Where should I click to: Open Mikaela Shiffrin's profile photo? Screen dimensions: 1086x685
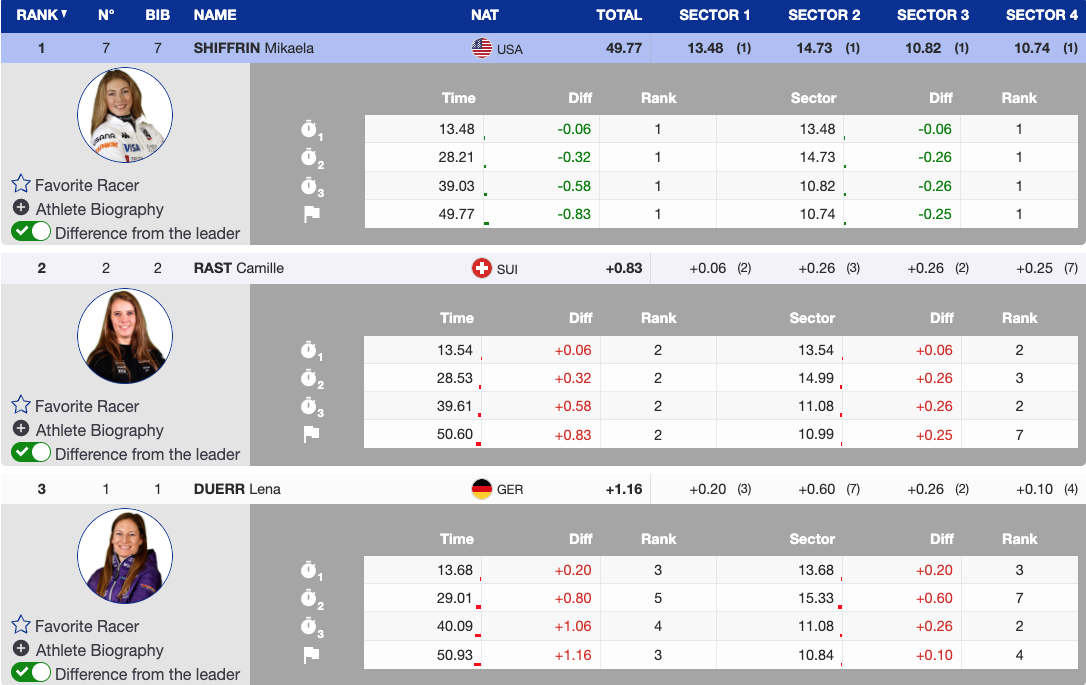(125, 115)
